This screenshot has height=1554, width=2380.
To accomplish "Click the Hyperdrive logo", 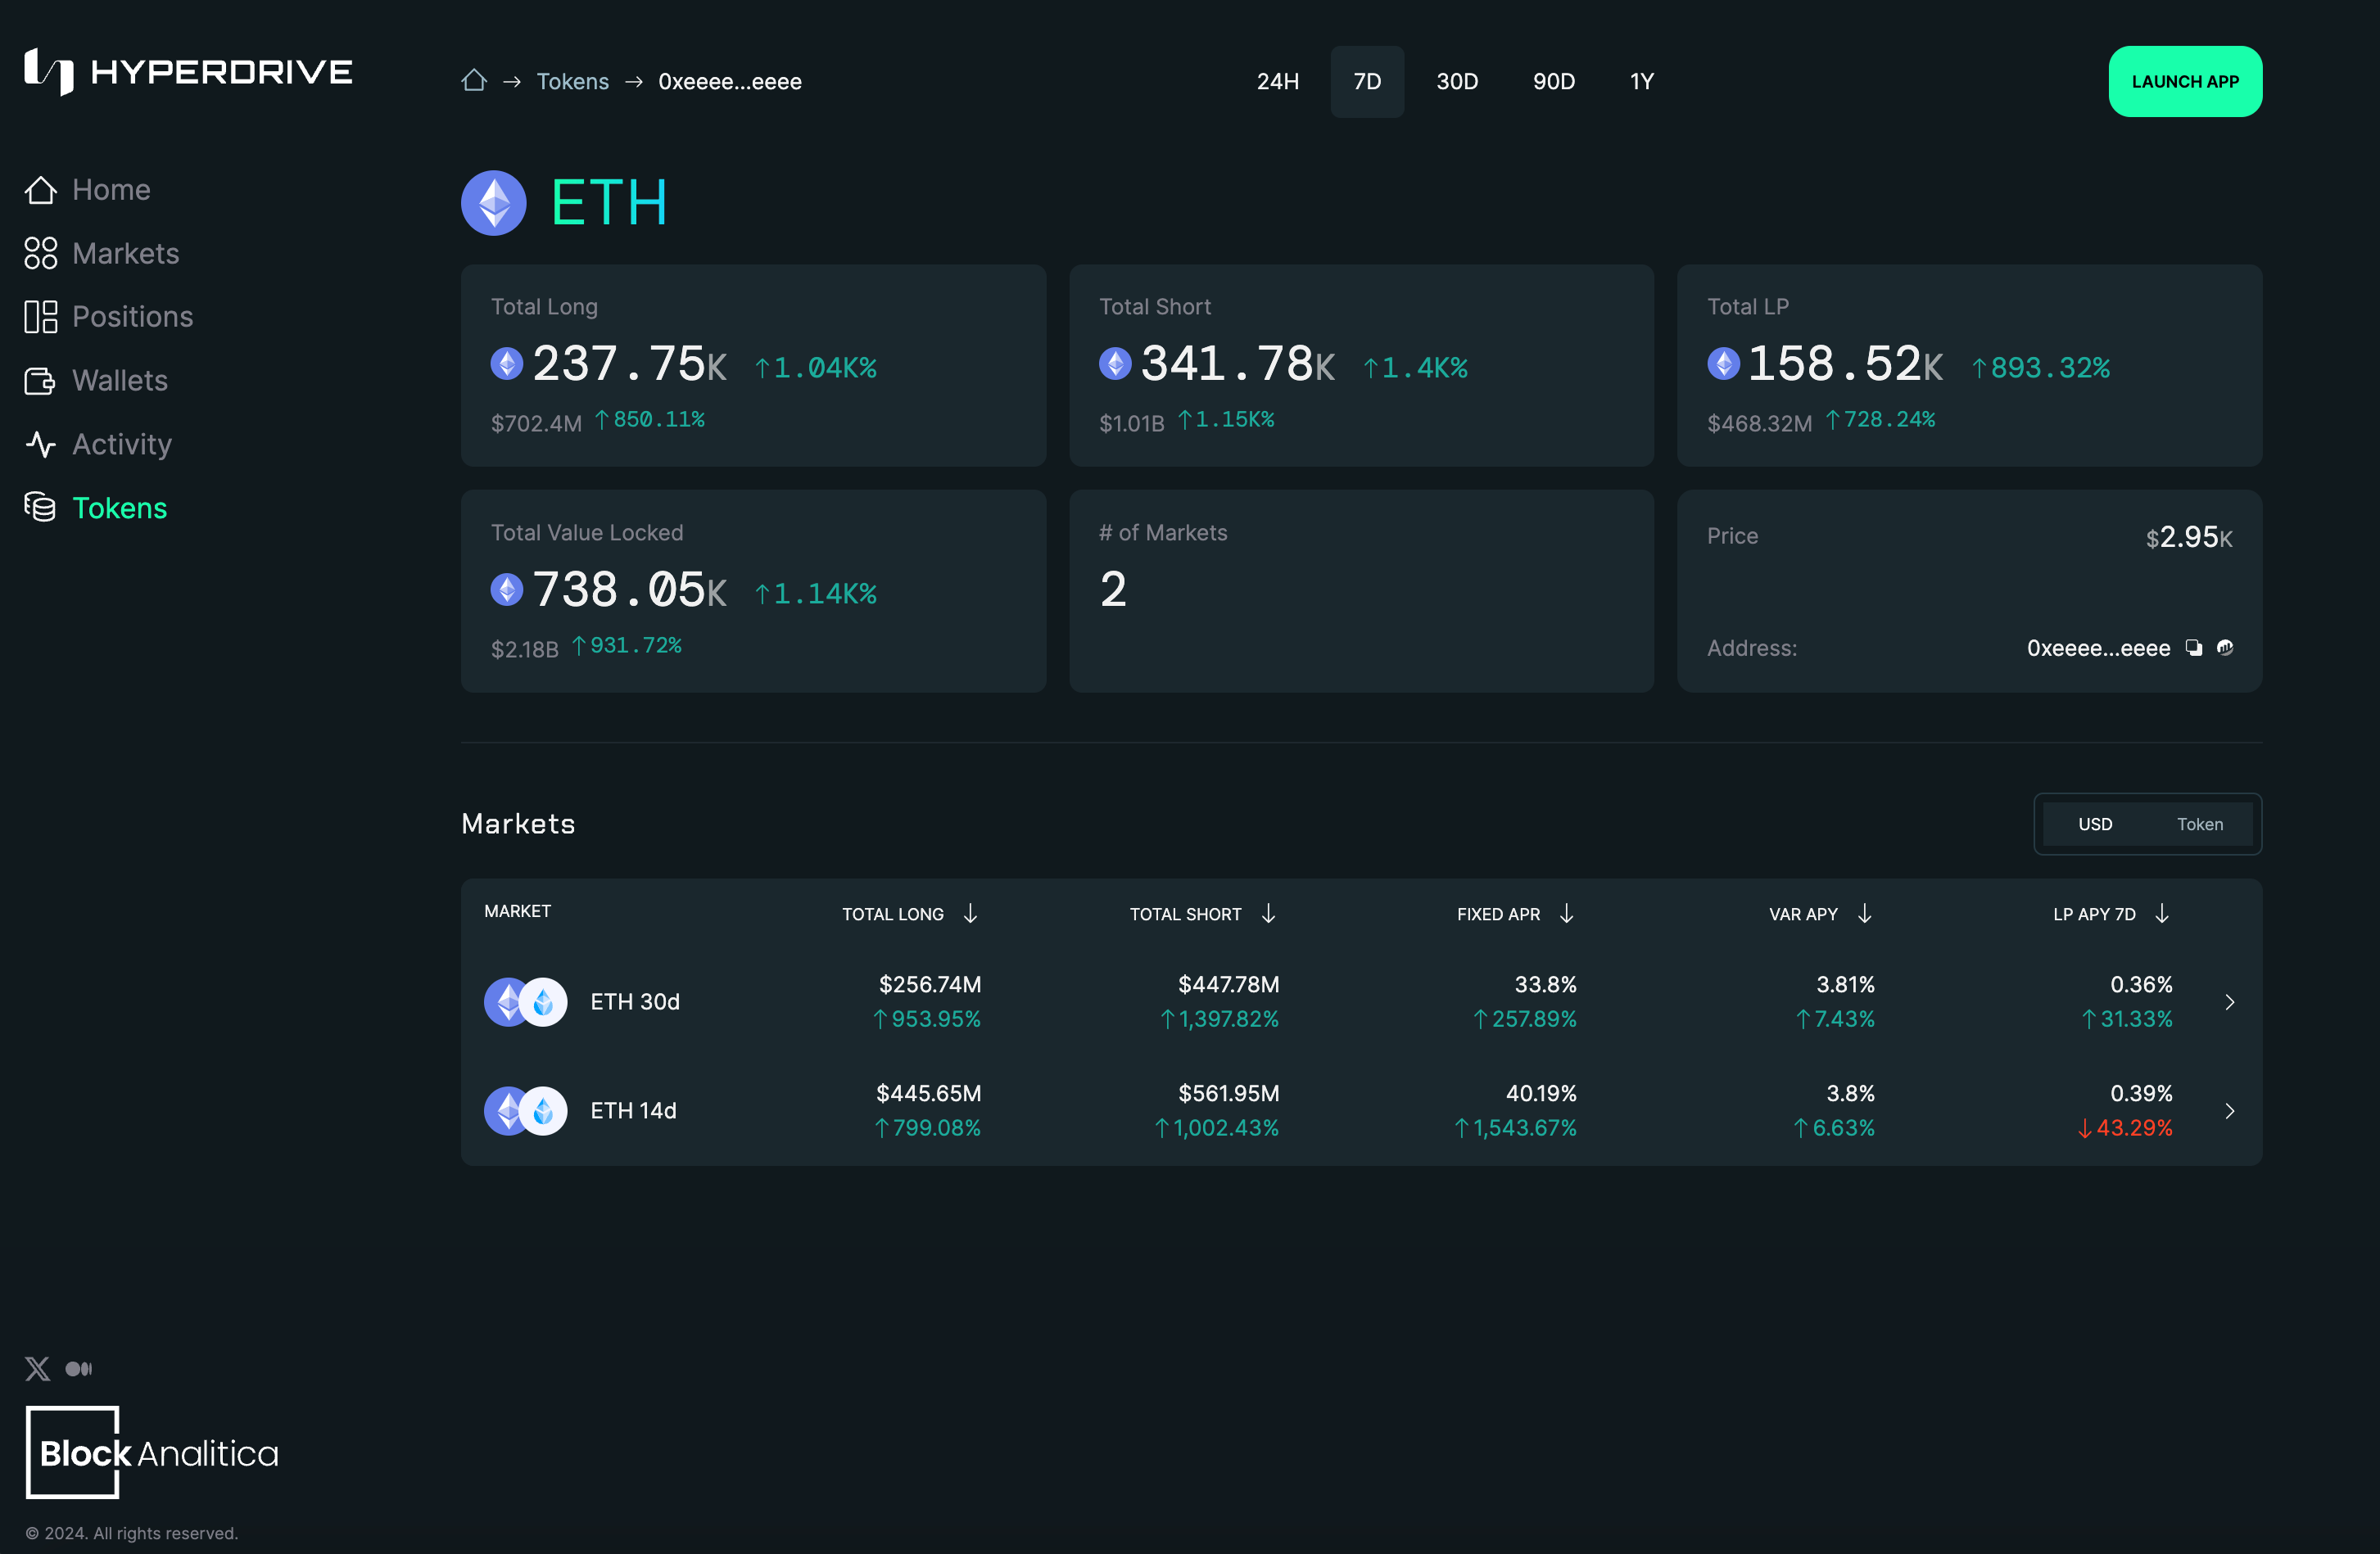I will pyautogui.click(x=188, y=72).
